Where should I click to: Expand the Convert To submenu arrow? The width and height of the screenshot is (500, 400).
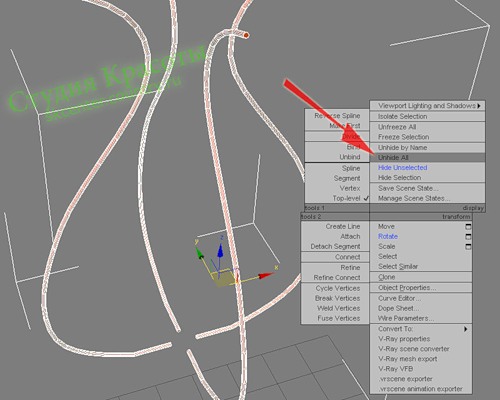pos(465,329)
